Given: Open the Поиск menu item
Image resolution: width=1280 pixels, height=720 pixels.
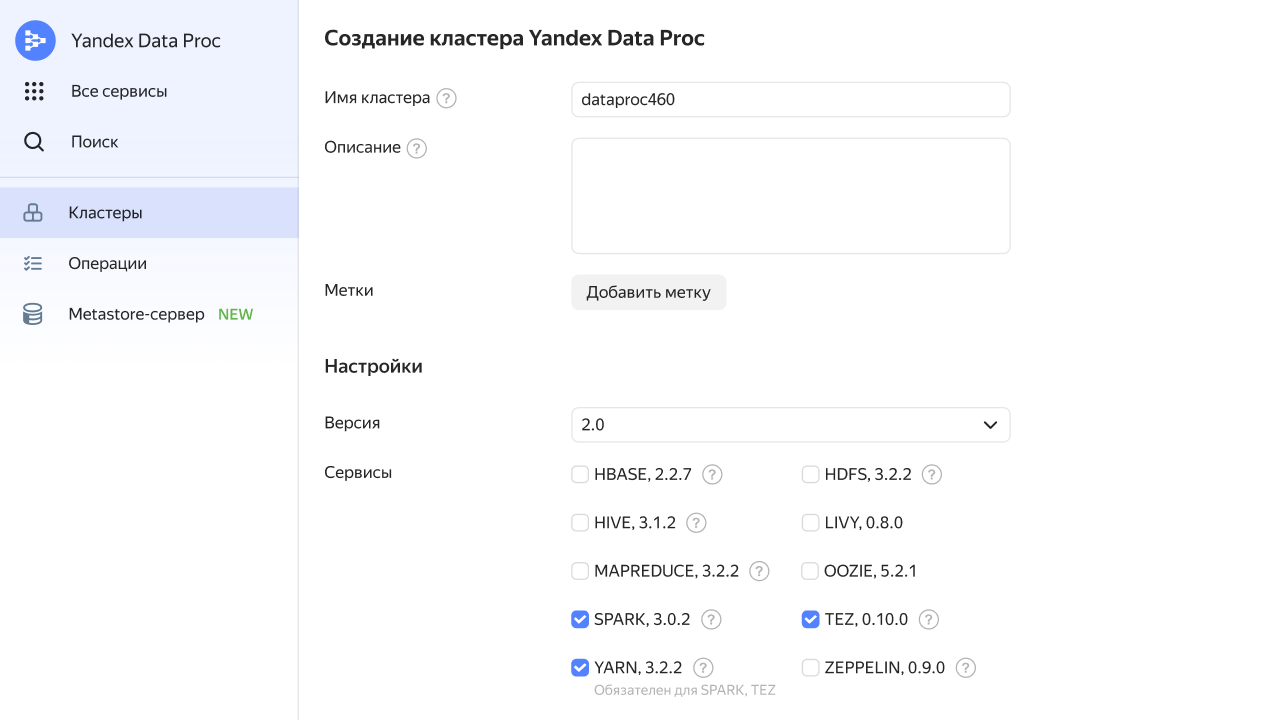Looking at the screenshot, I should click(95, 142).
